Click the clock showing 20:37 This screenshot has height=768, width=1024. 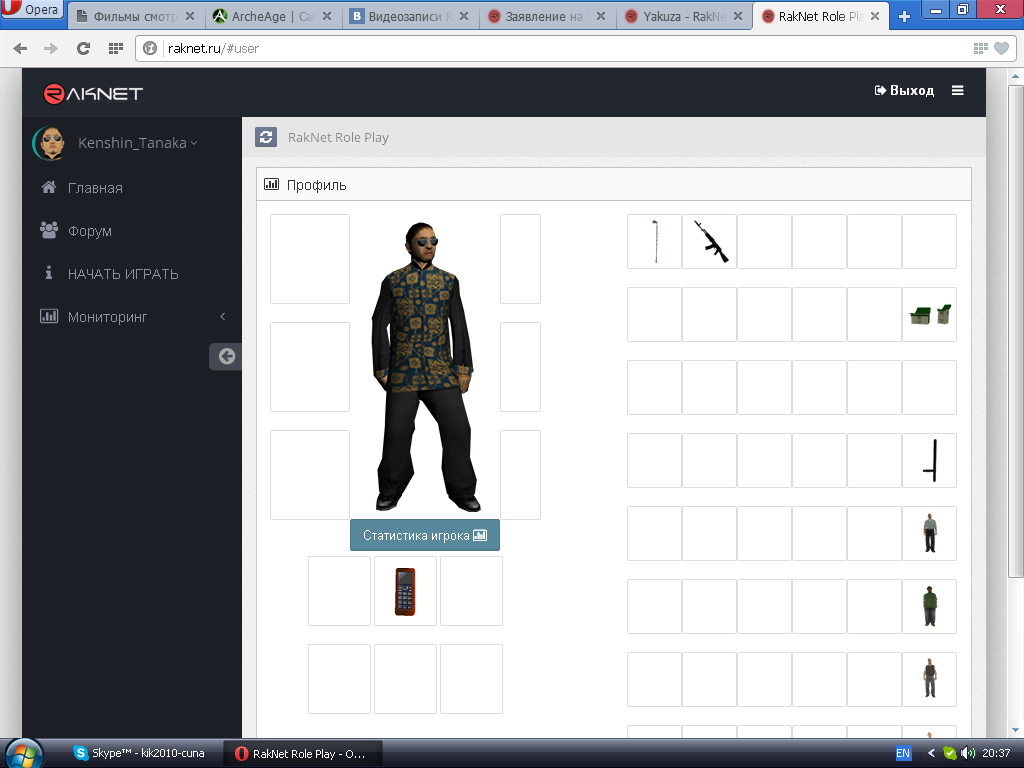997,754
